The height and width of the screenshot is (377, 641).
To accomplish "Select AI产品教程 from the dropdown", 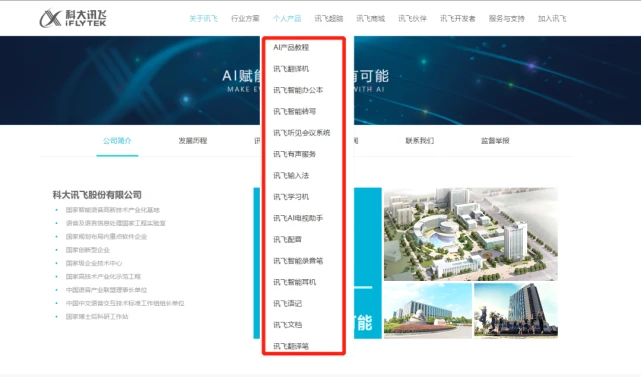I will pos(291,47).
